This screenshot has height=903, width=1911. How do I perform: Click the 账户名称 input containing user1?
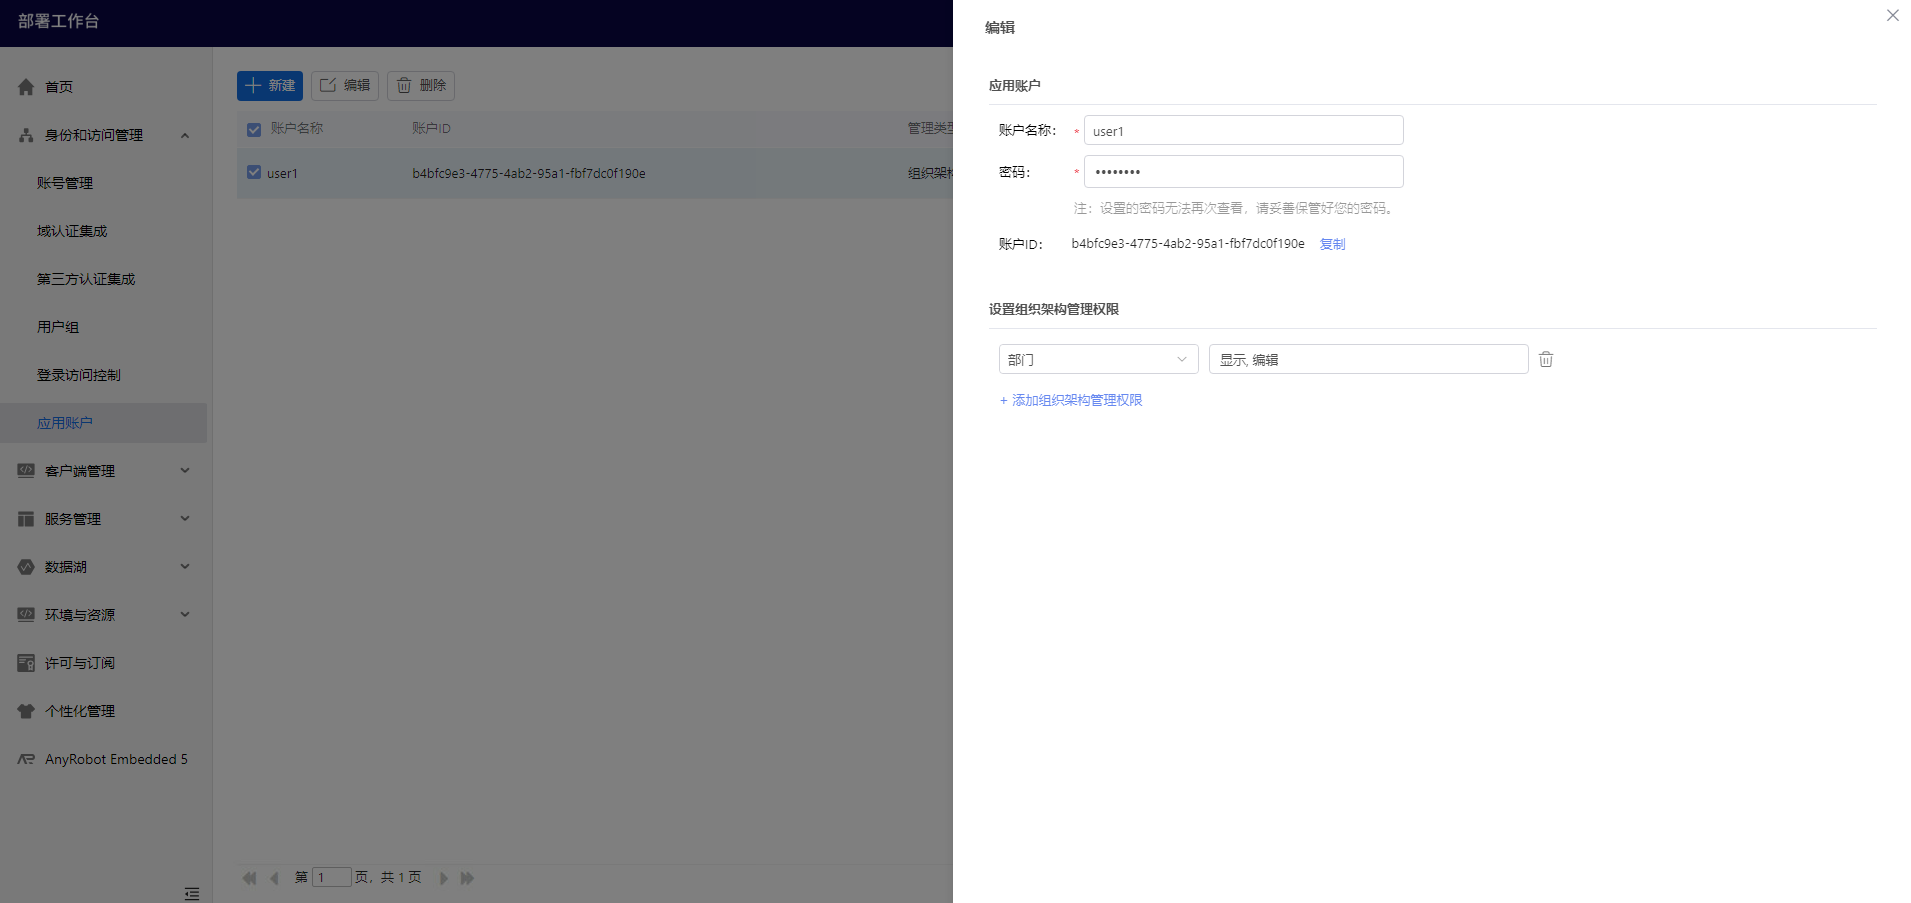coord(1243,130)
